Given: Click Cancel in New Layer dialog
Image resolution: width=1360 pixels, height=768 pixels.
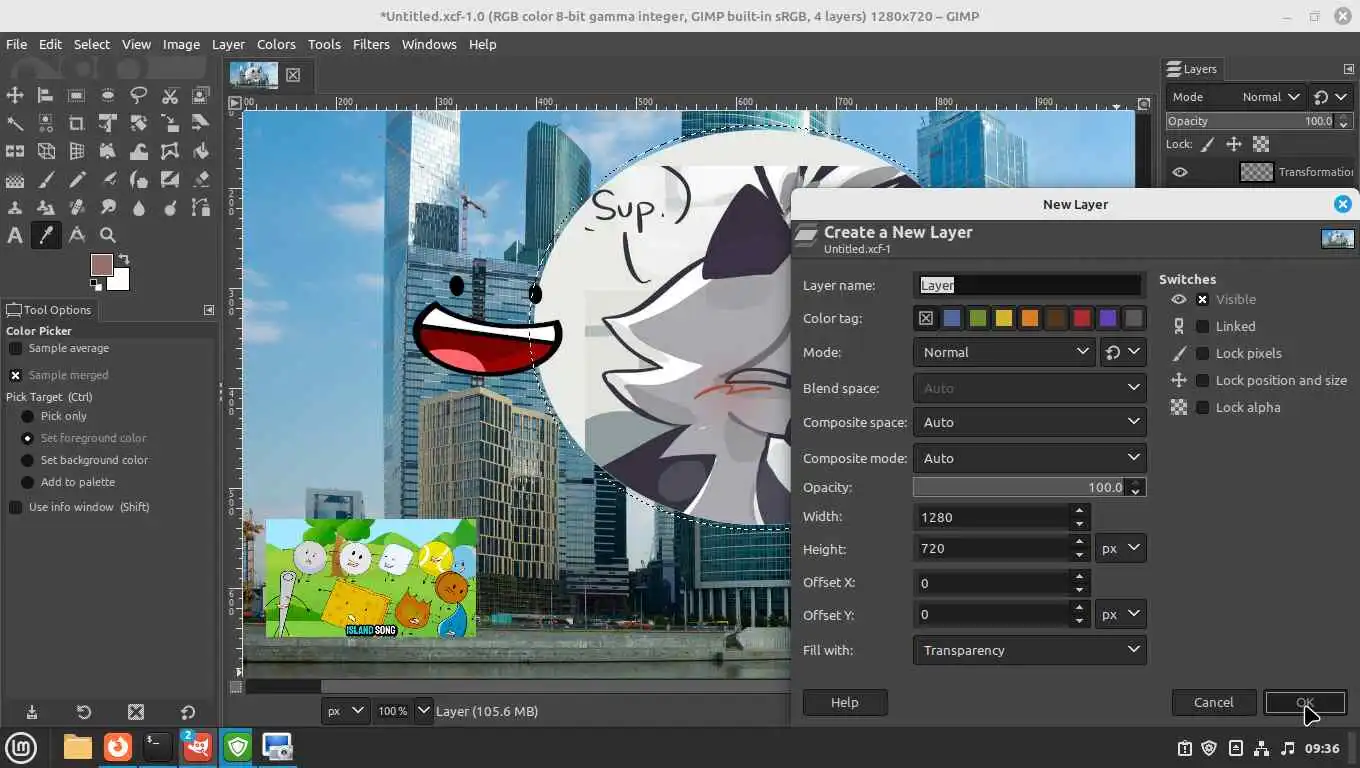Looking at the screenshot, I should click(x=1213, y=702).
